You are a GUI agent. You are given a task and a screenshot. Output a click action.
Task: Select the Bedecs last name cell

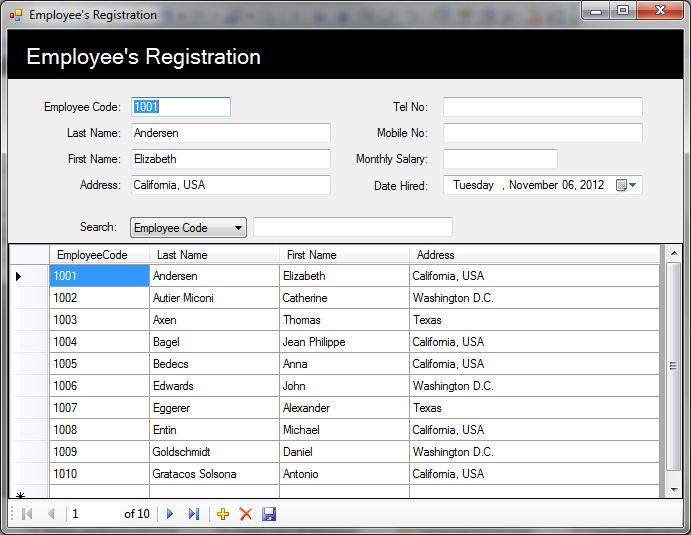215,364
